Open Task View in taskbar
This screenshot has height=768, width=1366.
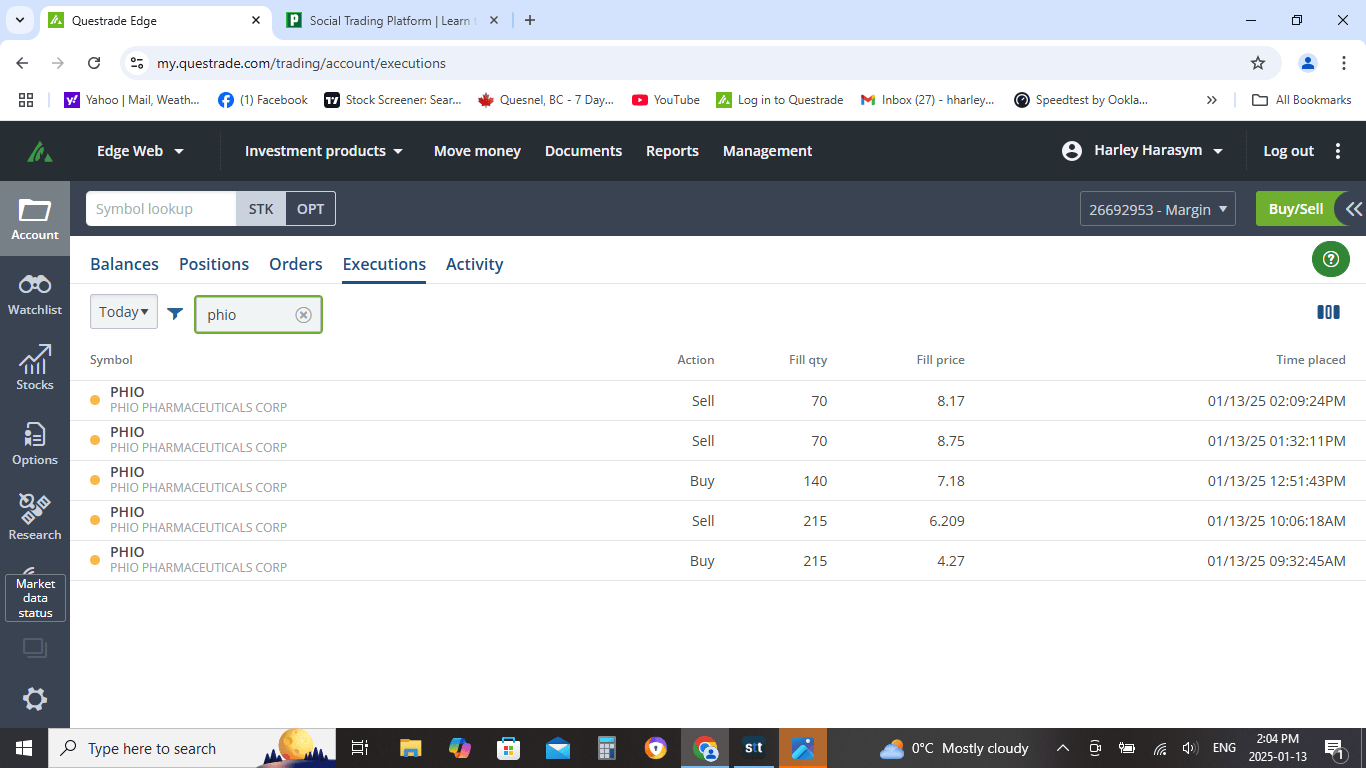[x=360, y=748]
